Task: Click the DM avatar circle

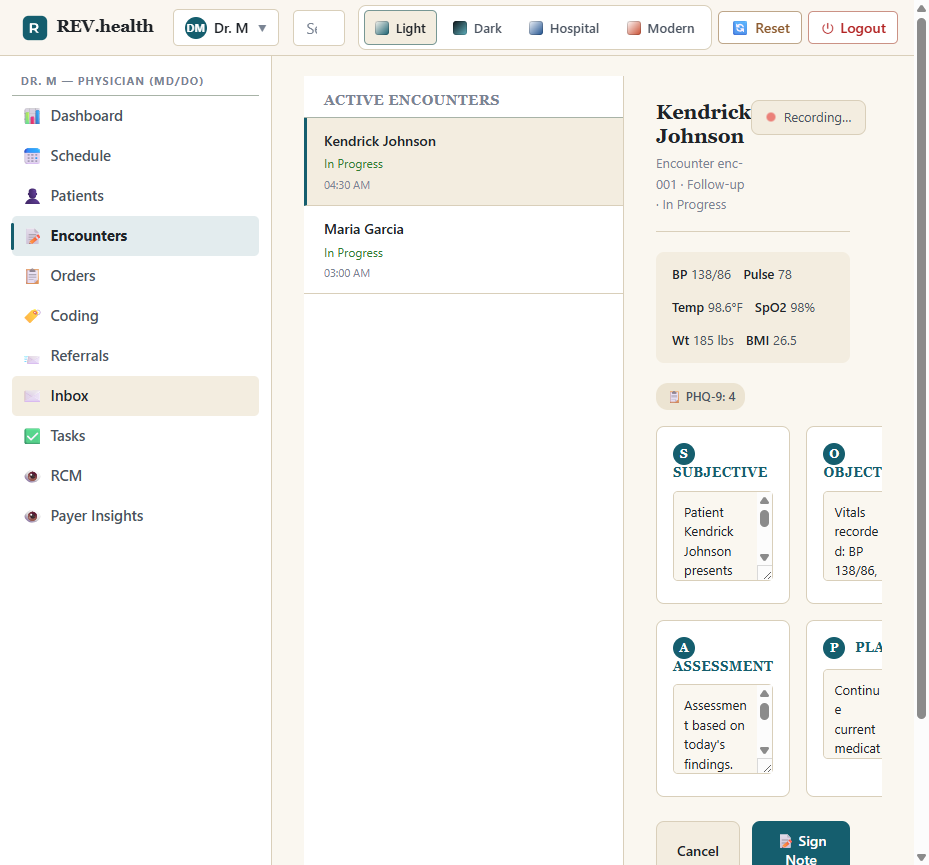Action: (x=196, y=28)
